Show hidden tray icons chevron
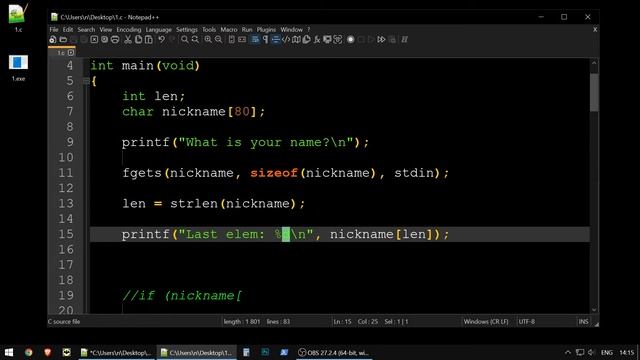This screenshot has height=360, width=640. [568, 352]
